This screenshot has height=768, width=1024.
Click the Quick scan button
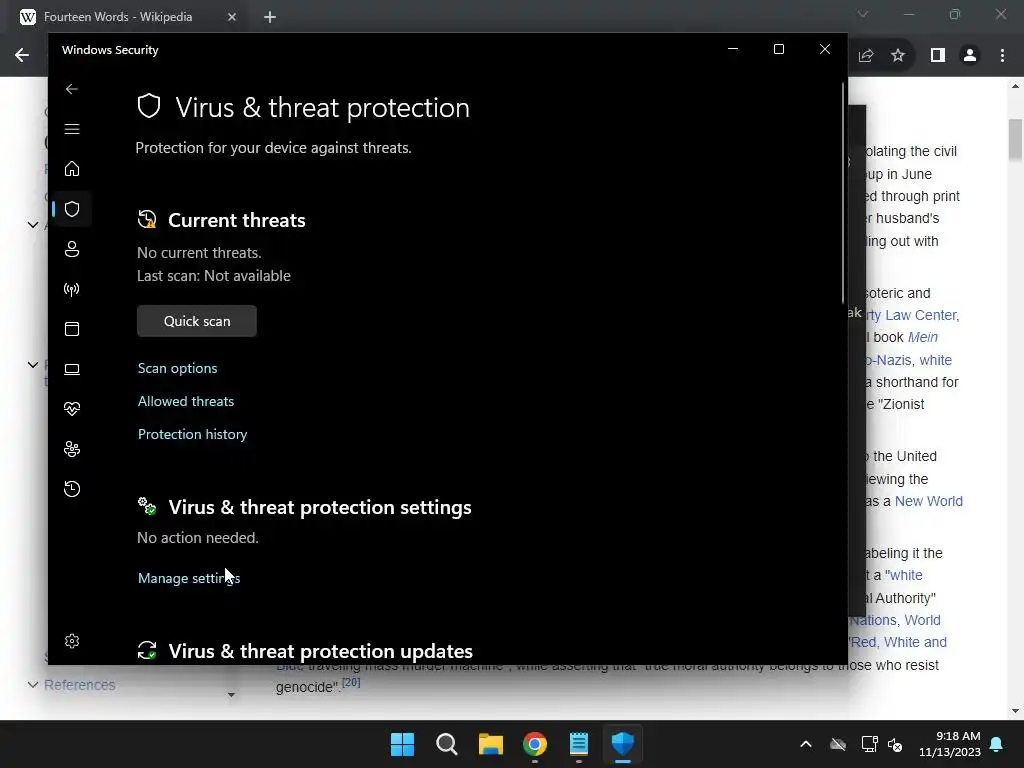click(x=197, y=321)
